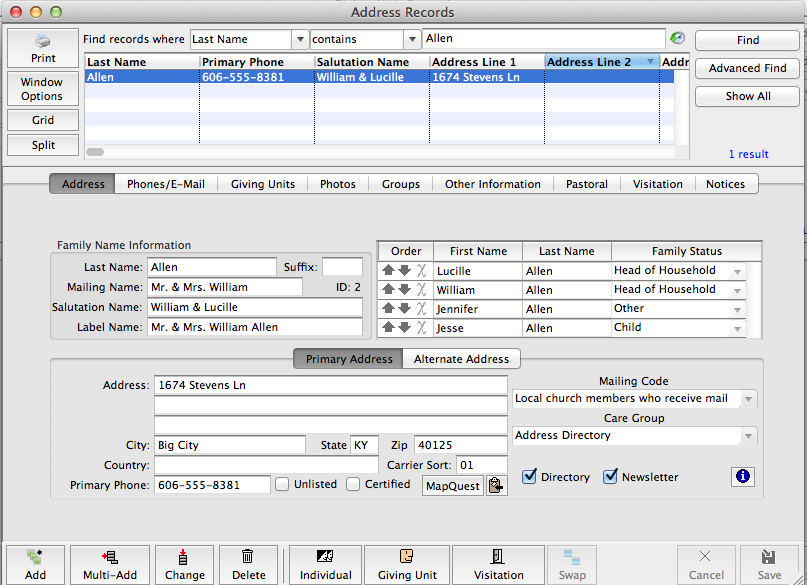The image size is (807, 585).
Task: Open the Mailing Code dropdown
Action: [749, 399]
